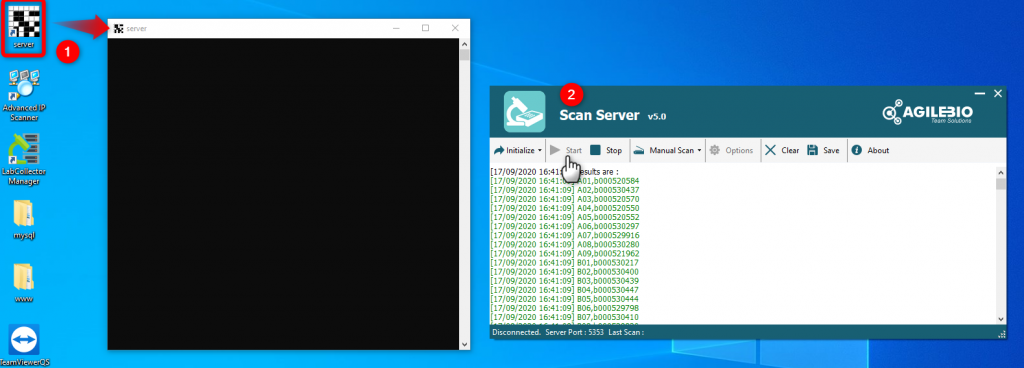Click the Scan Server microscope logo

(x=524, y=112)
